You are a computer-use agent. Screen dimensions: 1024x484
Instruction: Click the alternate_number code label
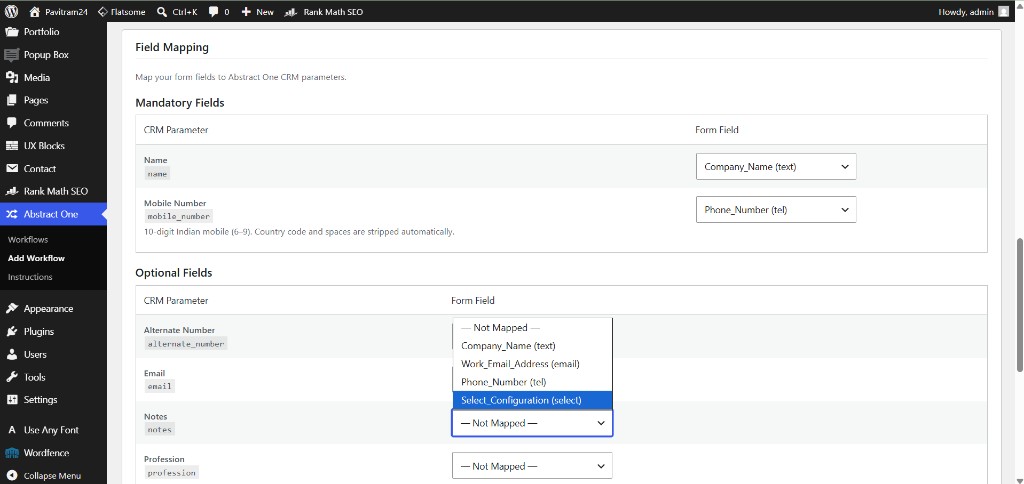[185, 344]
